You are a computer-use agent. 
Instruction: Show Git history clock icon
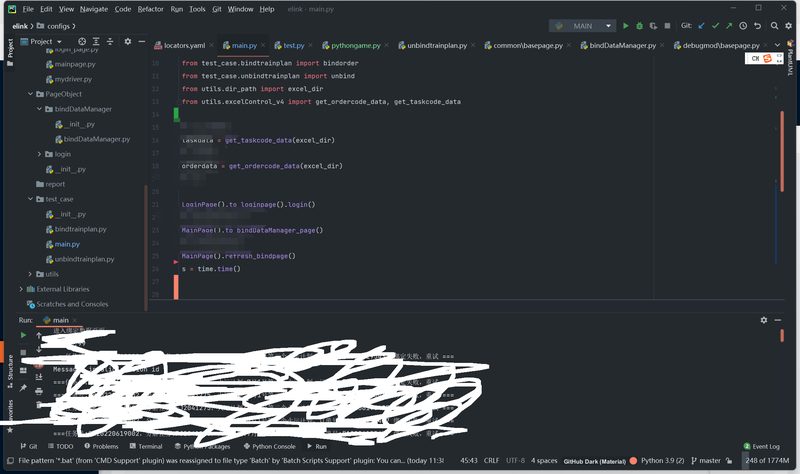(x=743, y=26)
